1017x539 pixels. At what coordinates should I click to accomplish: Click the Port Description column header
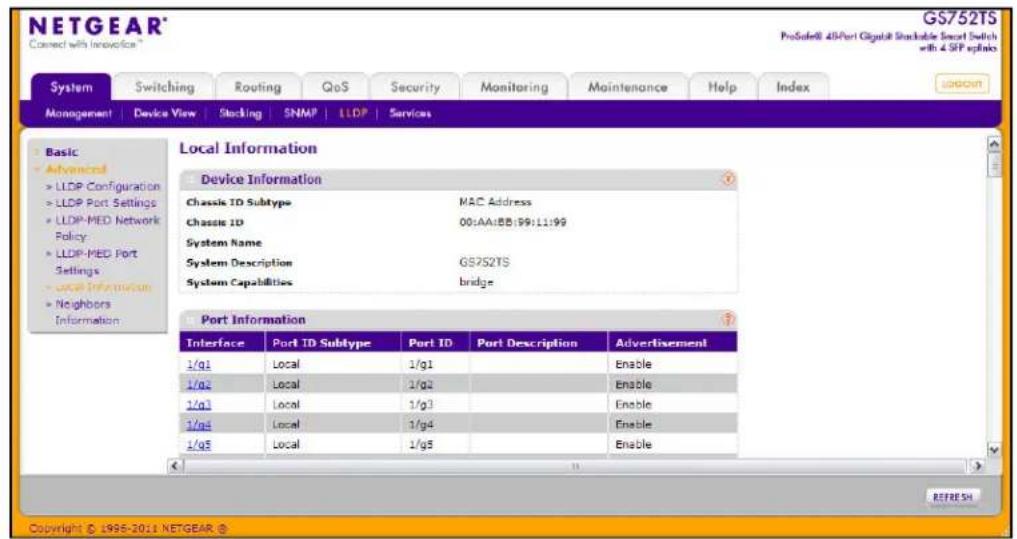coord(538,343)
